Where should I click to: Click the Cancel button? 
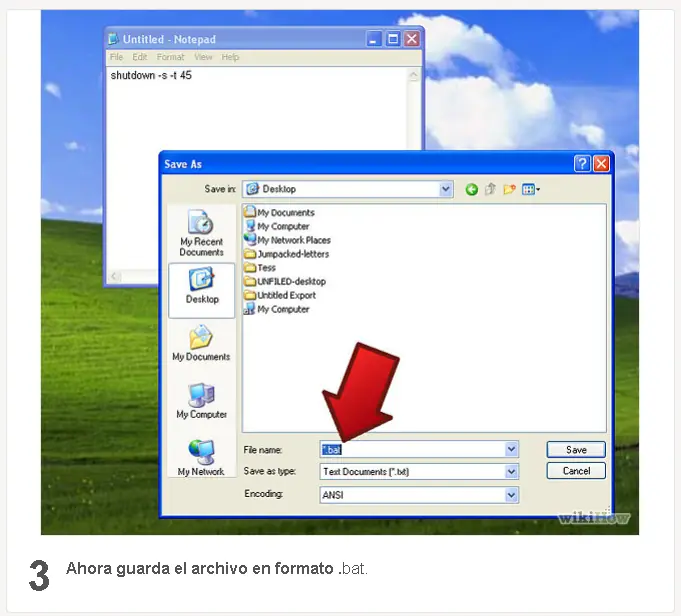[576, 471]
